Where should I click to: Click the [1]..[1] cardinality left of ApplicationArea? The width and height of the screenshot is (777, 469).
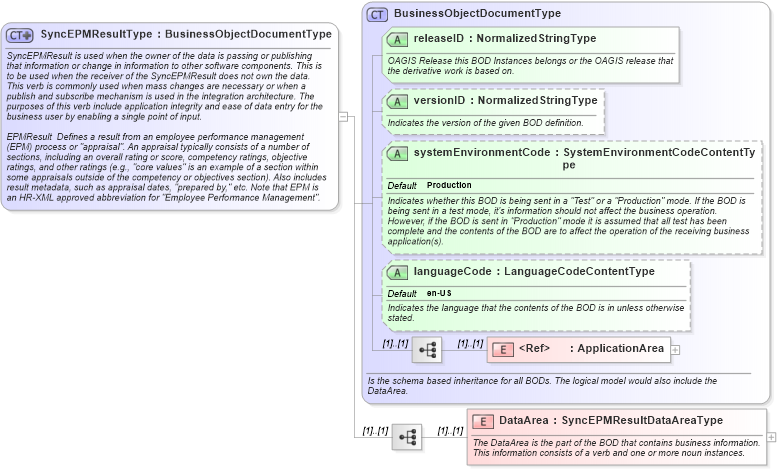pos(470,343)
